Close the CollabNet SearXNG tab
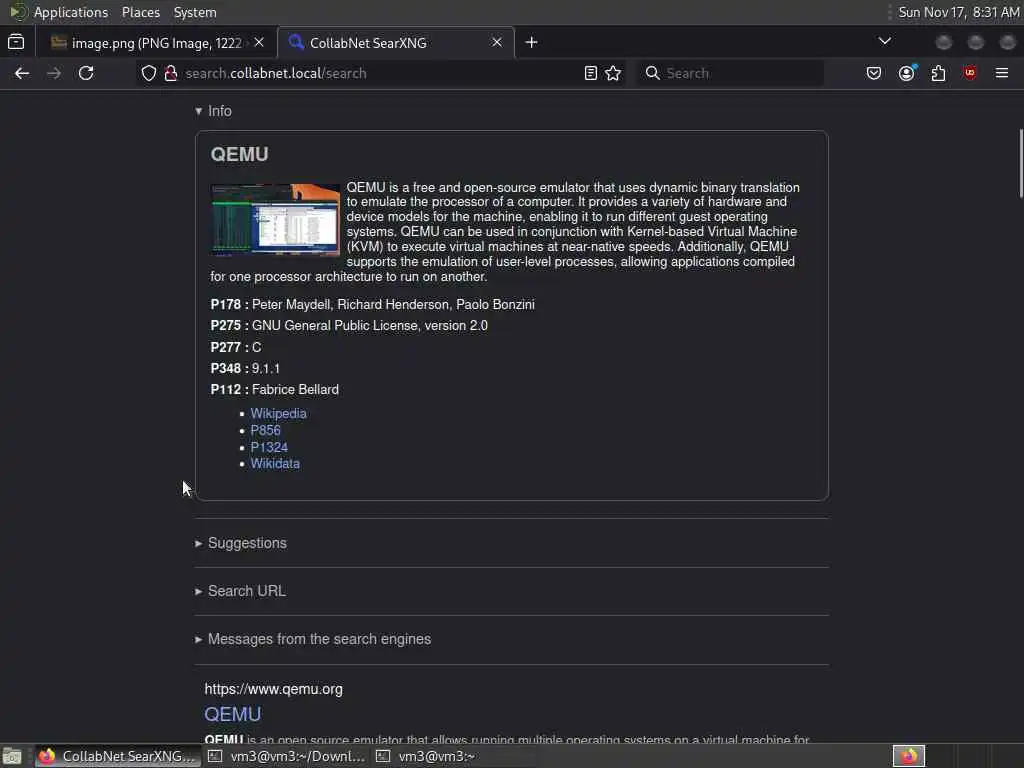 tap(497, 42)
